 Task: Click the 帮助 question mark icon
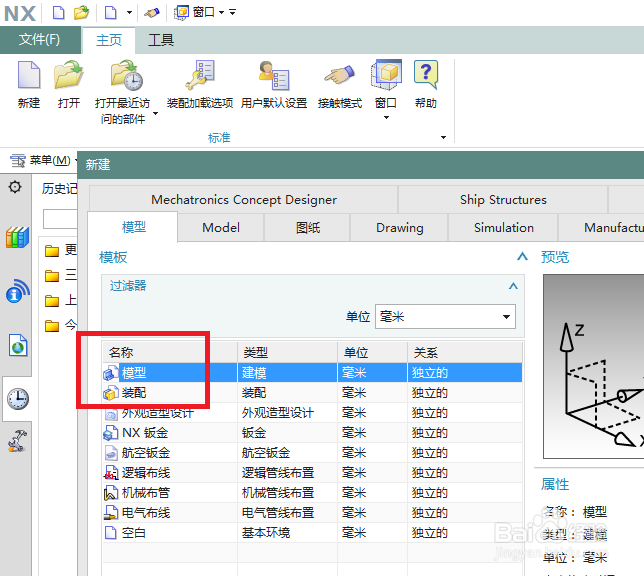(x=426, y=75)
